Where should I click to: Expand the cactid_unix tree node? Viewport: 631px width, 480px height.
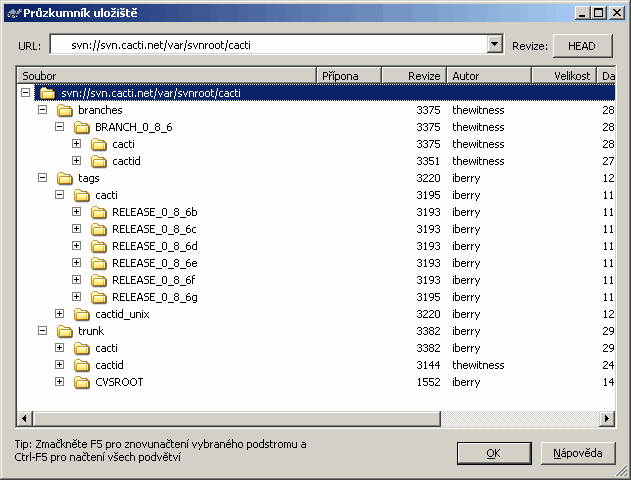coord(59,314)
